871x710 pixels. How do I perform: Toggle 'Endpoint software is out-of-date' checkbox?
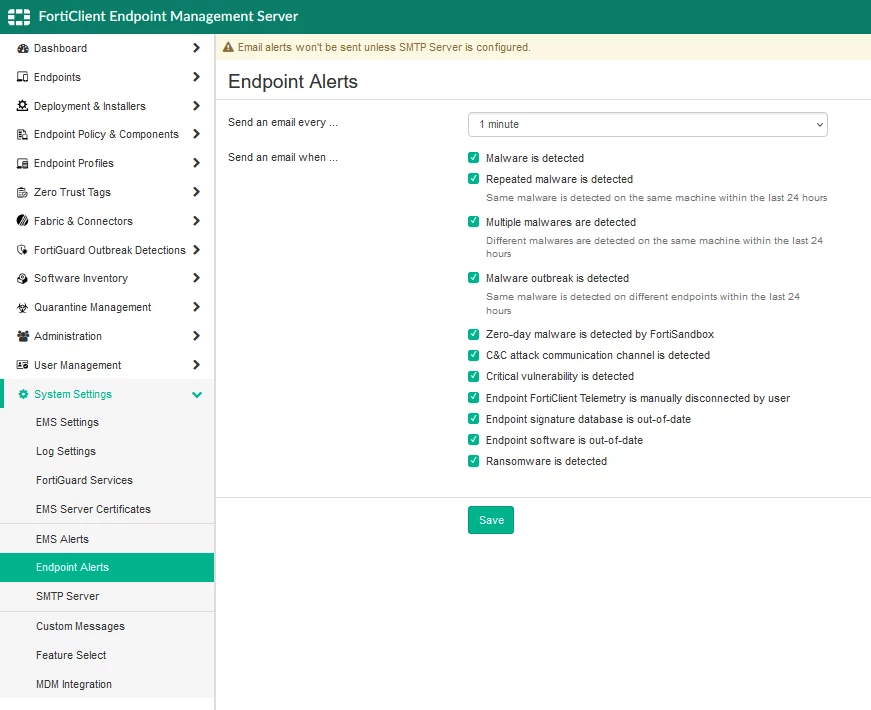(473, 440)
